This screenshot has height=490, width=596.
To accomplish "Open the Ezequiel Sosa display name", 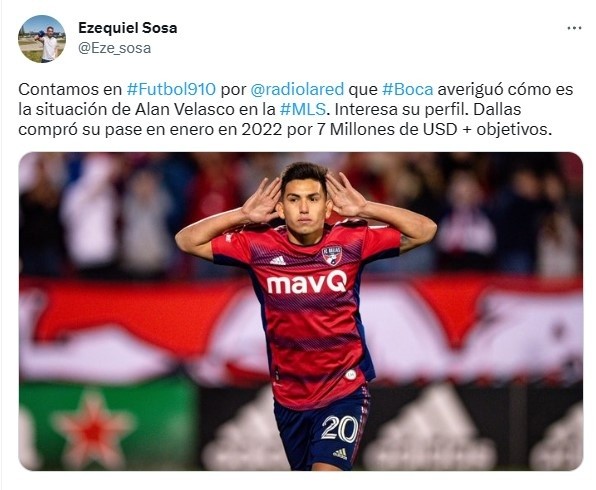I will click(x=128, y=28).
